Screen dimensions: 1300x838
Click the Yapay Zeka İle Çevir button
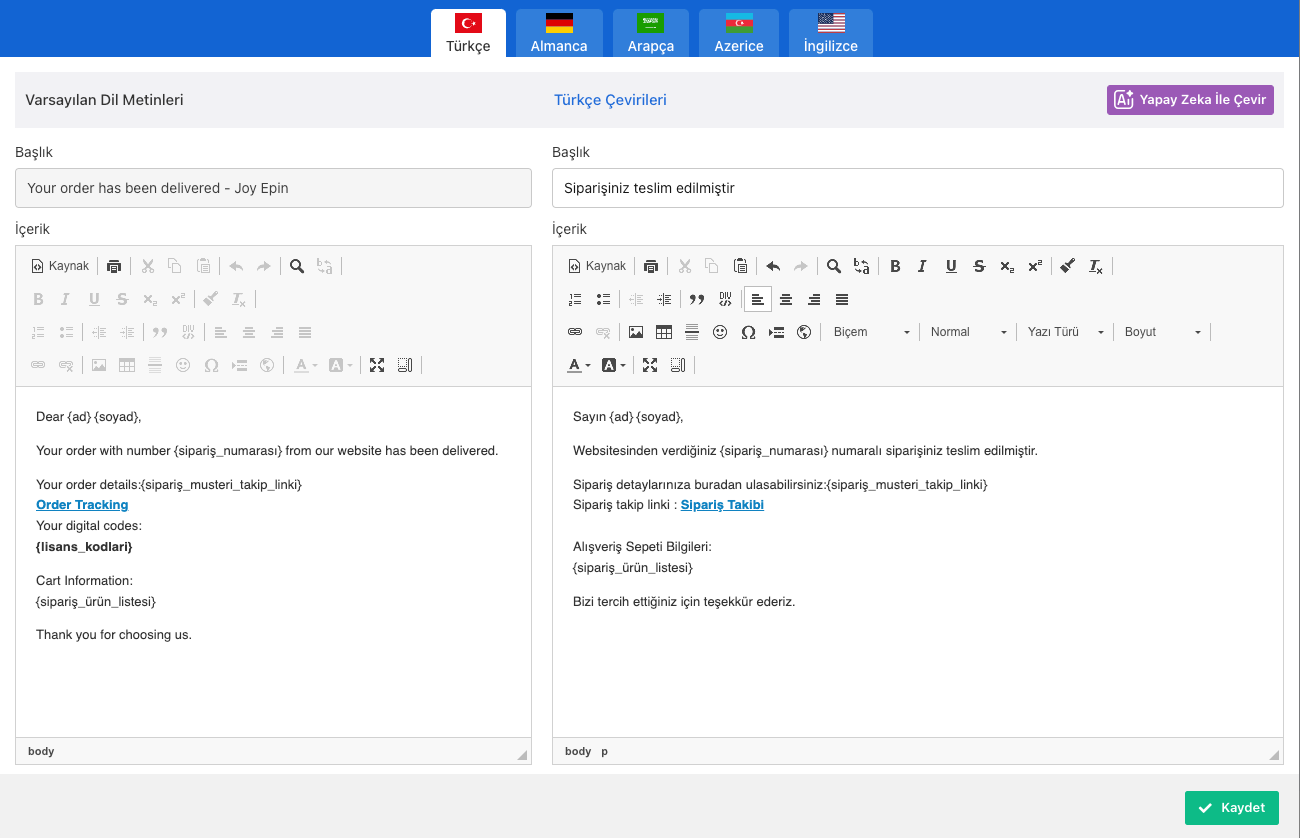tap(1190, 100)
